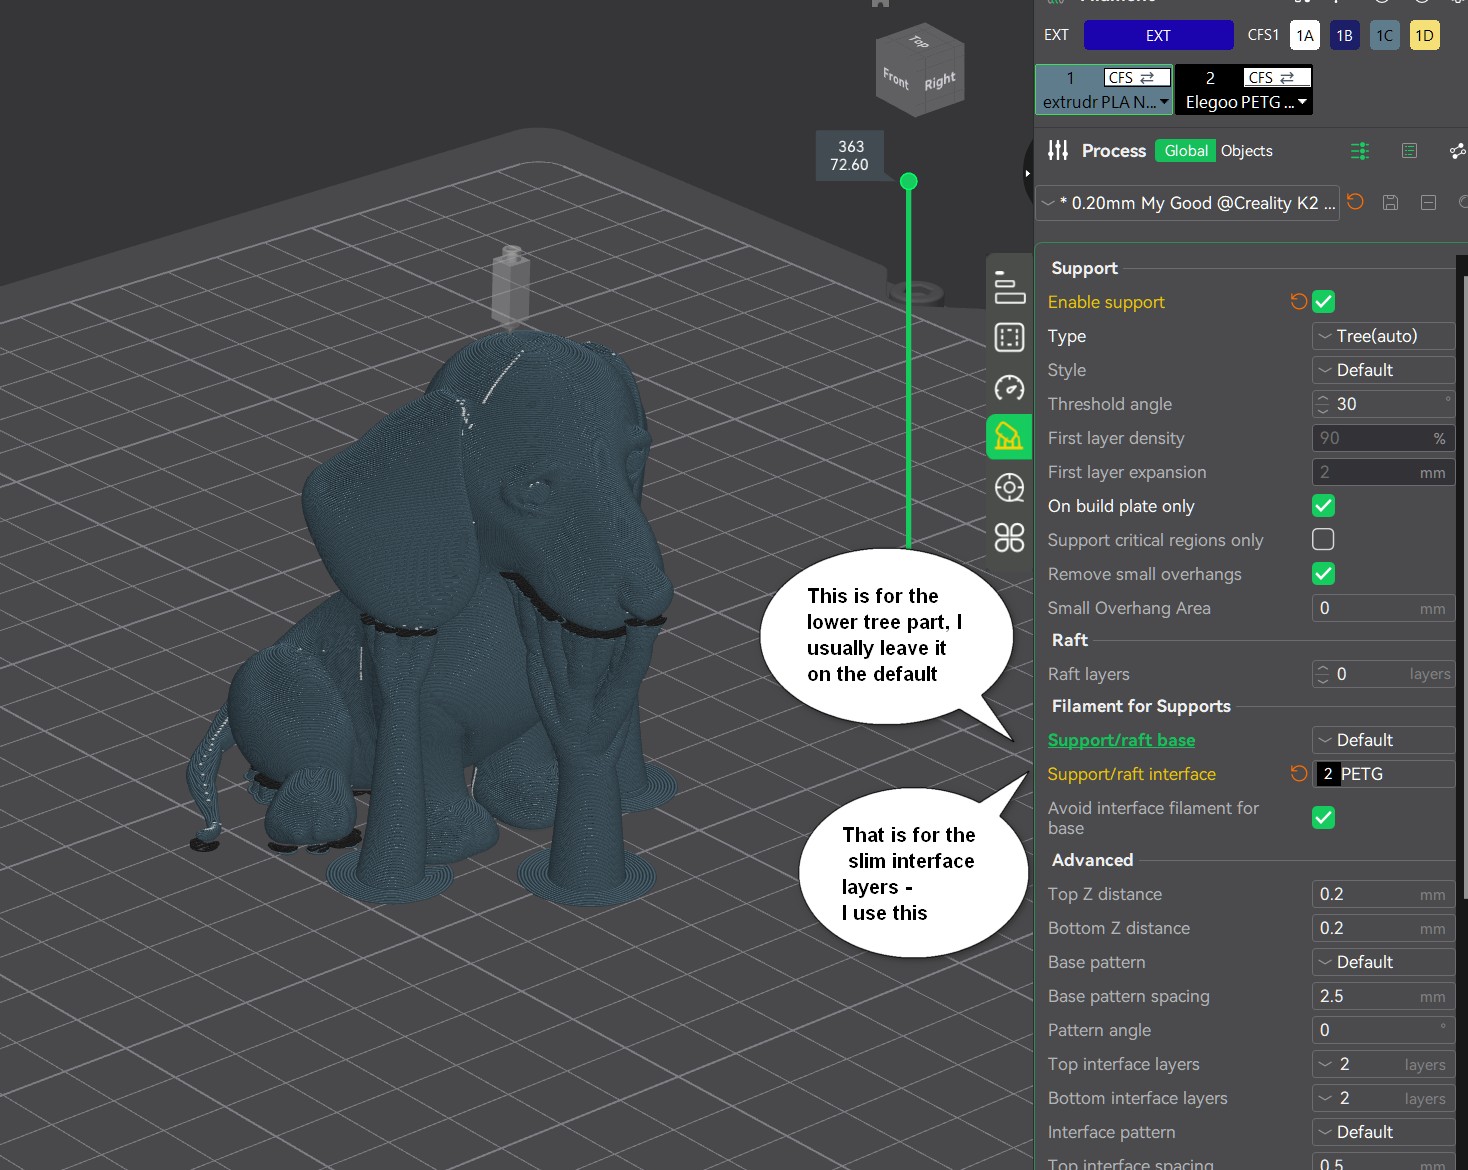Collapse the side panel with small arrow

[x=1027, y=173]
